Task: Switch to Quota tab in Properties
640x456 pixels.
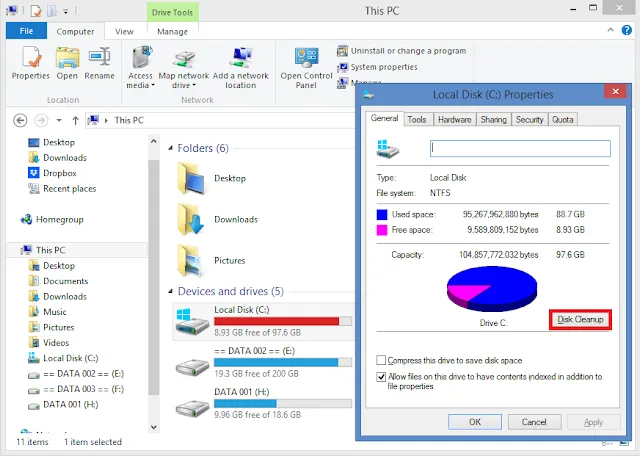Action: (x=563, y=120)
